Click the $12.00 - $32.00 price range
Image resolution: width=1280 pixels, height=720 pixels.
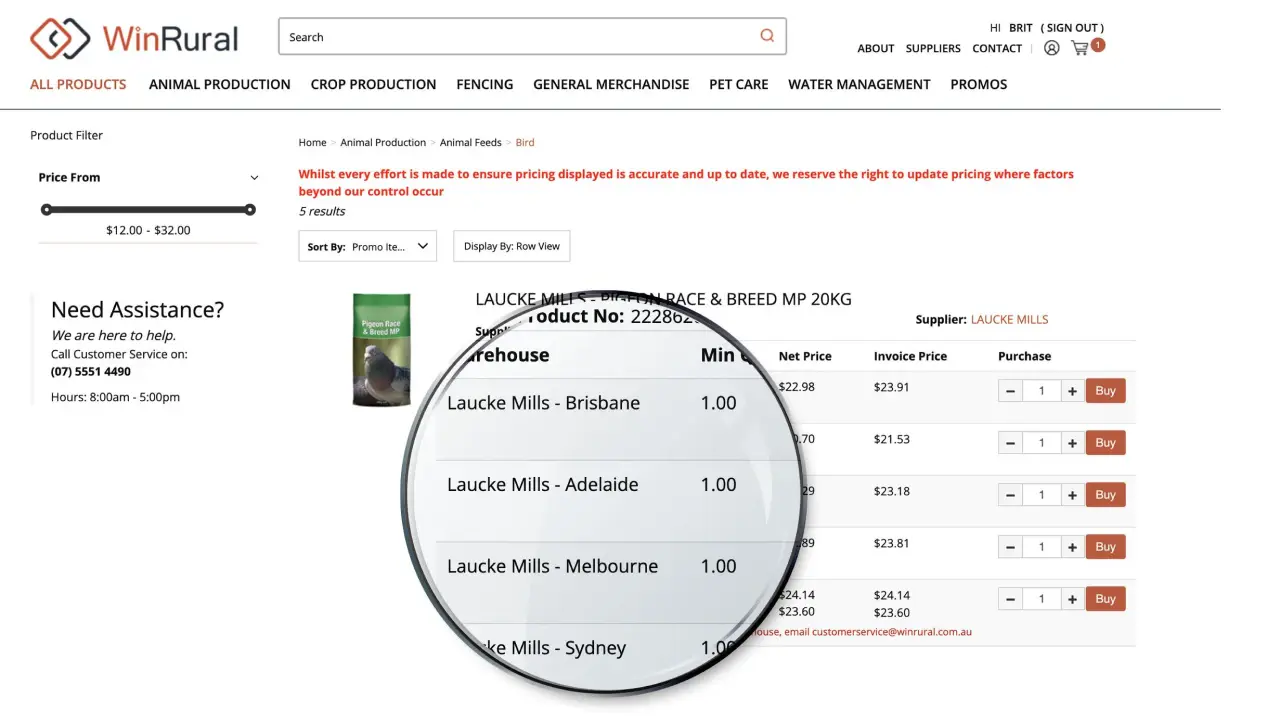pos(148,230)
